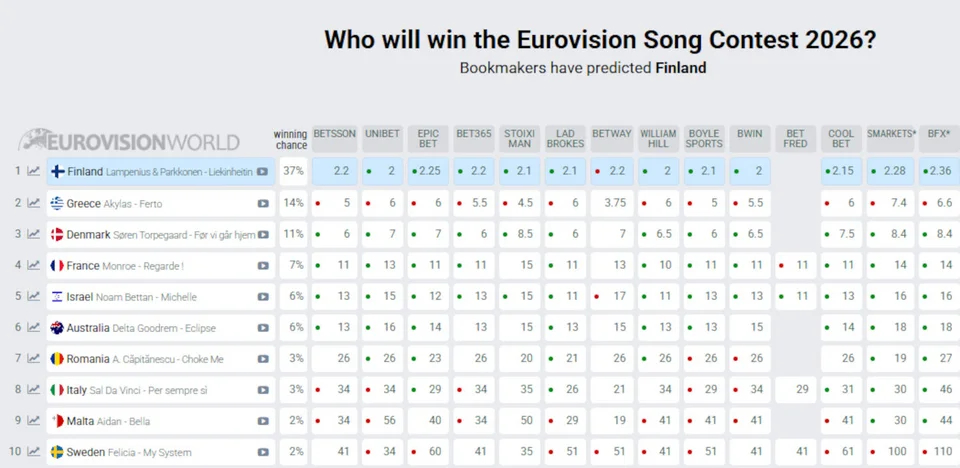The image size is (960, 468).
Task: Play Sweden's My System video icon
Action: tap(263, 453)
